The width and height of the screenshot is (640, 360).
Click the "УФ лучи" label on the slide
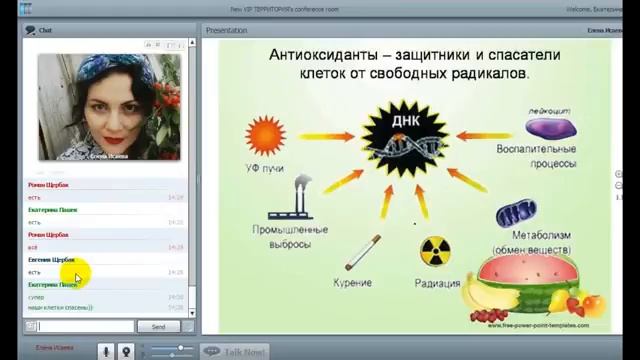pos(264,168)
